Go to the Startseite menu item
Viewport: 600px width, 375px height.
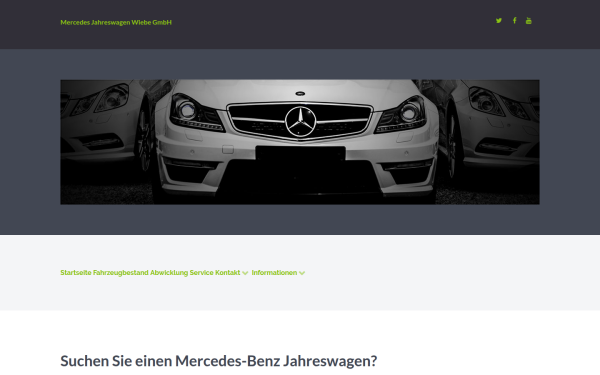76,272
